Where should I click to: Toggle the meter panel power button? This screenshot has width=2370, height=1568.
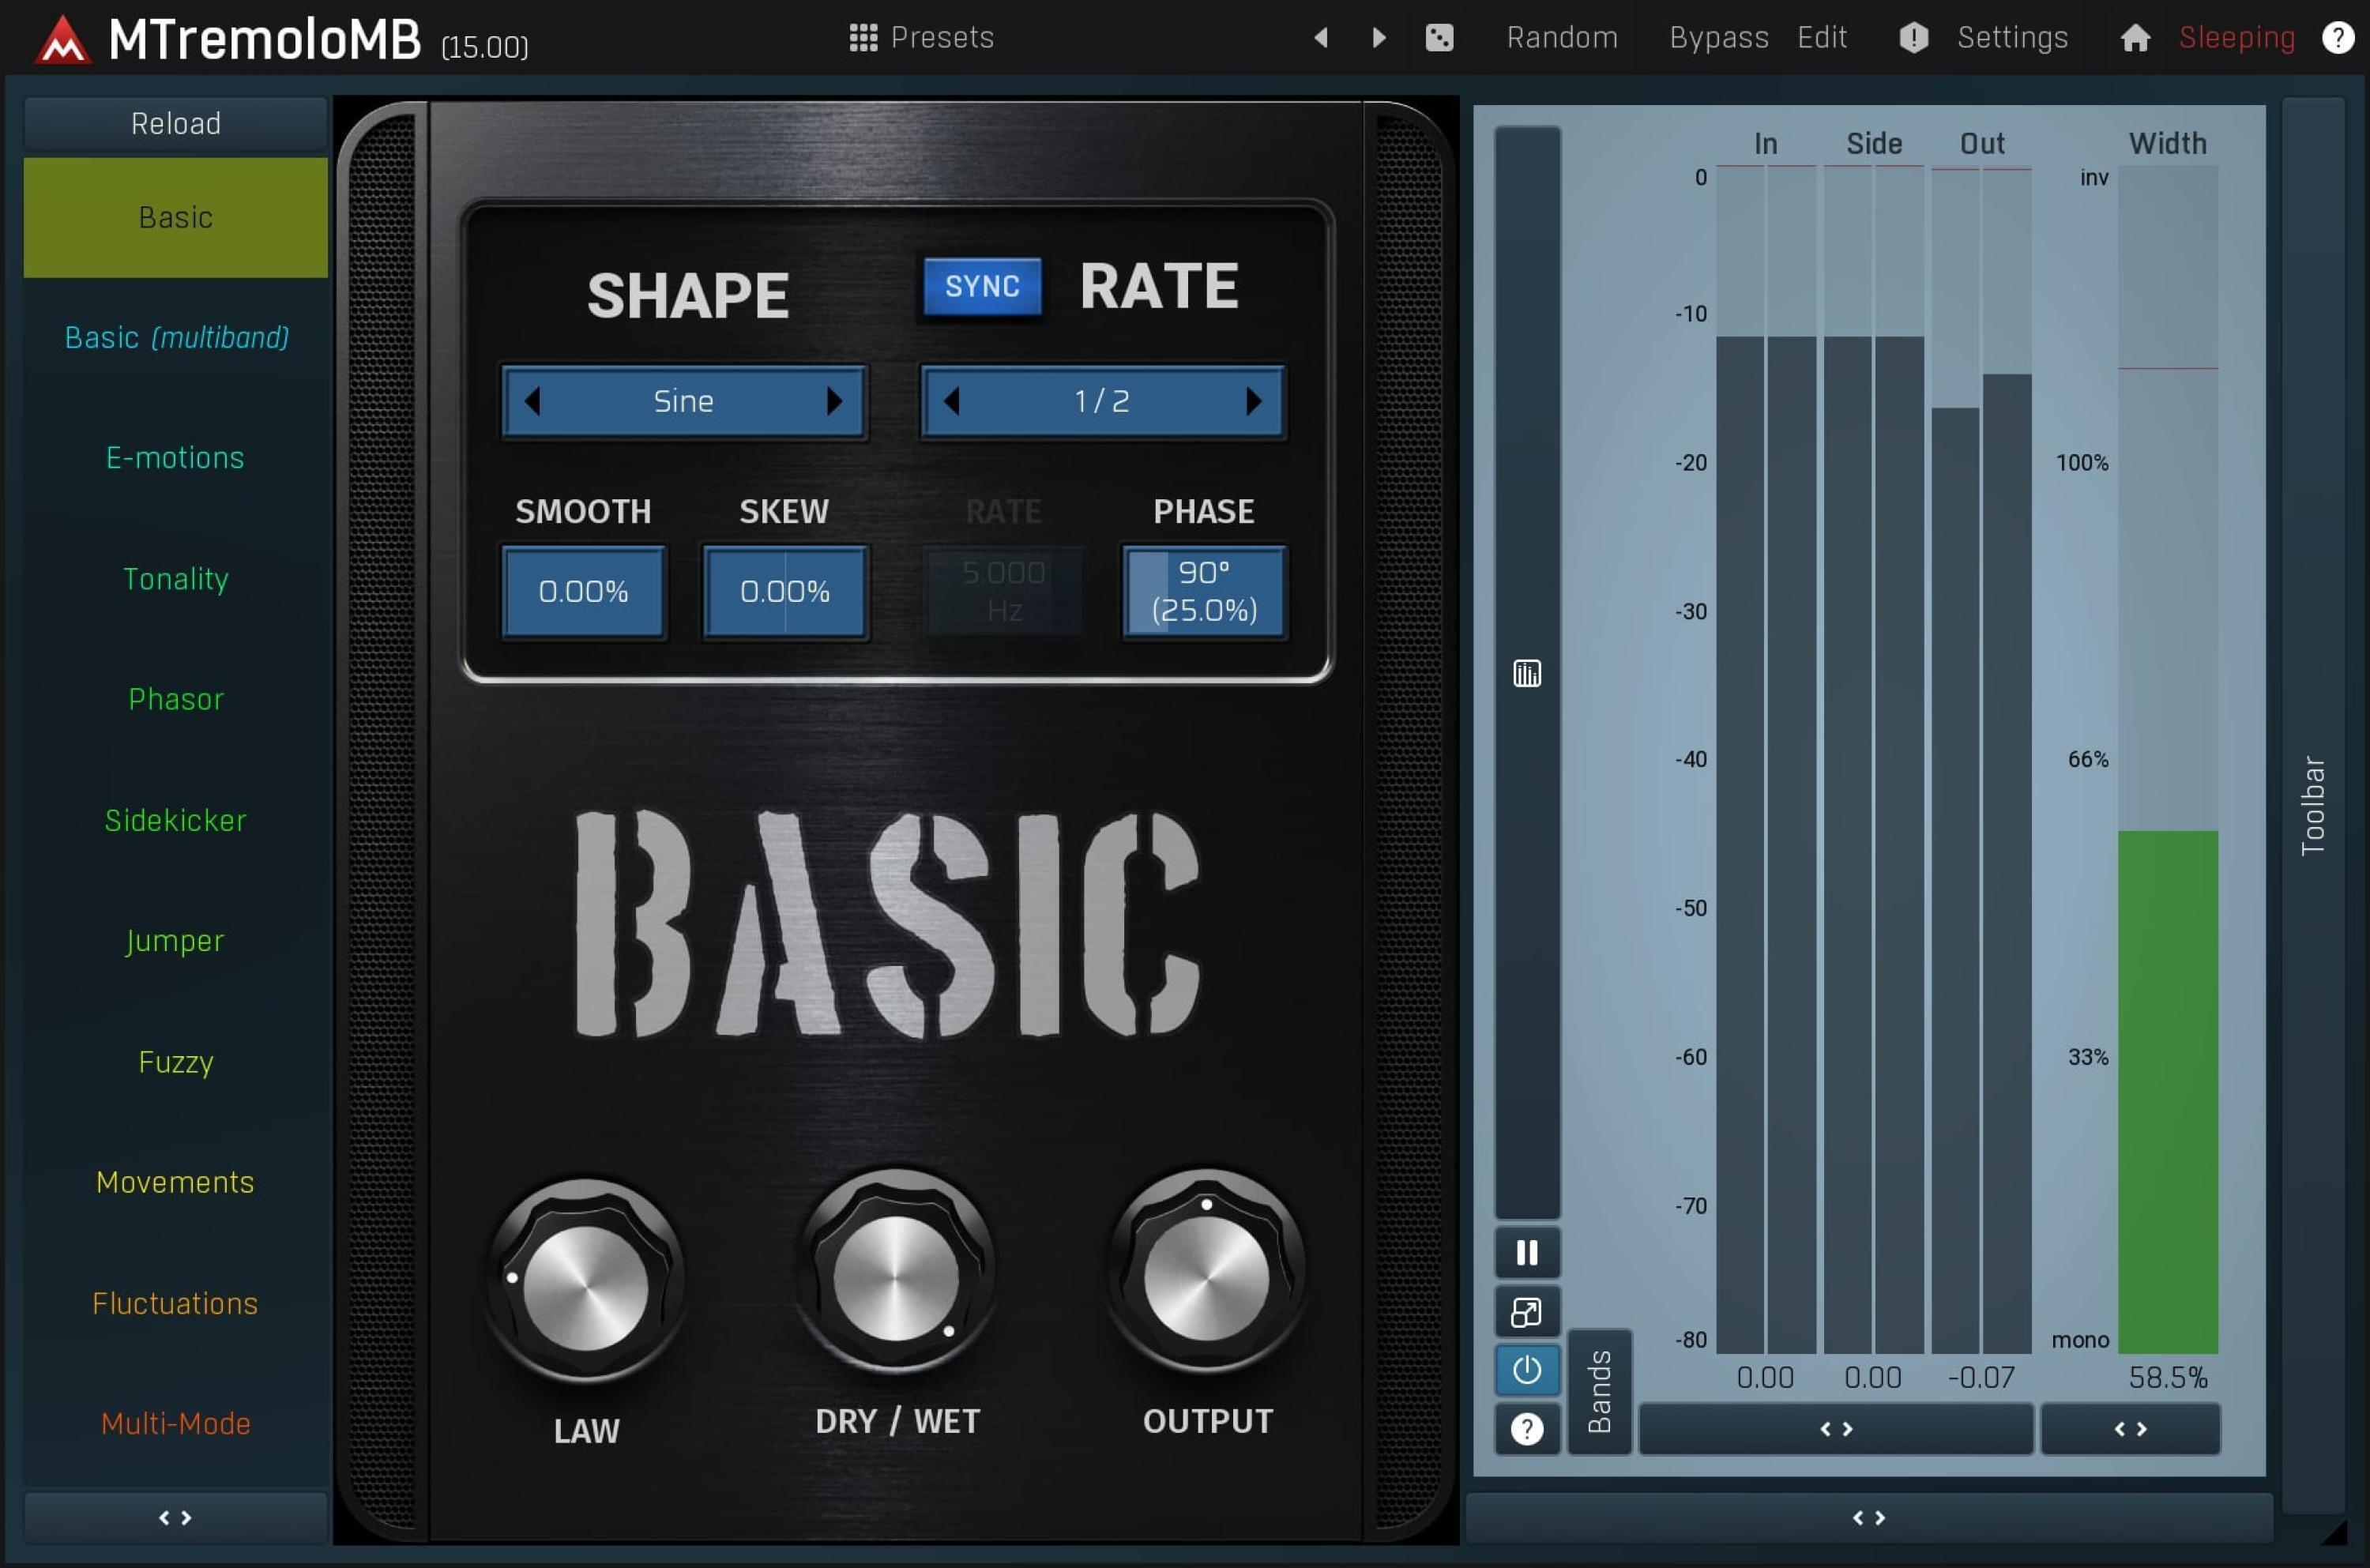coord(1526,1370)
